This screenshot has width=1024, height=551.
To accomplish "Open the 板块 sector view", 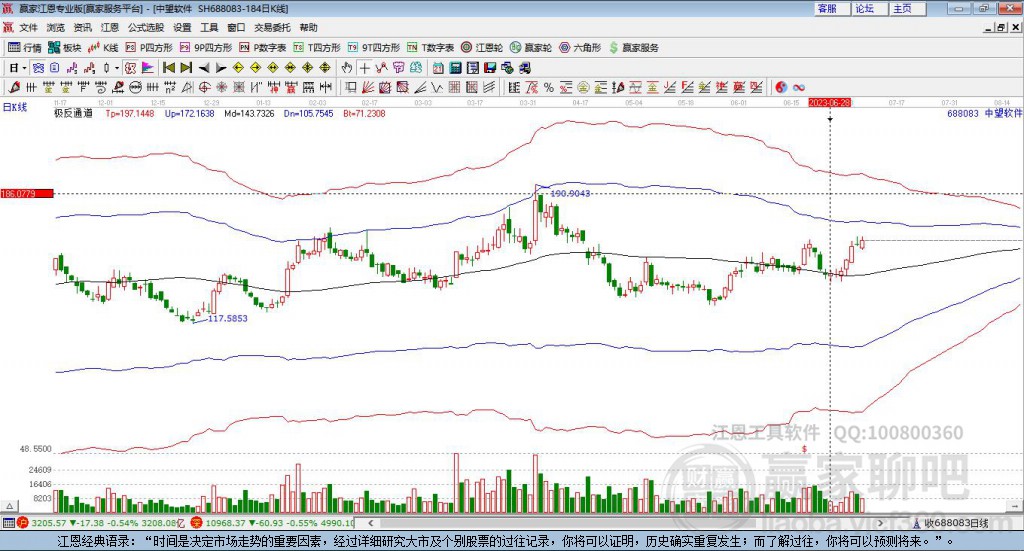I will (64, 48).
